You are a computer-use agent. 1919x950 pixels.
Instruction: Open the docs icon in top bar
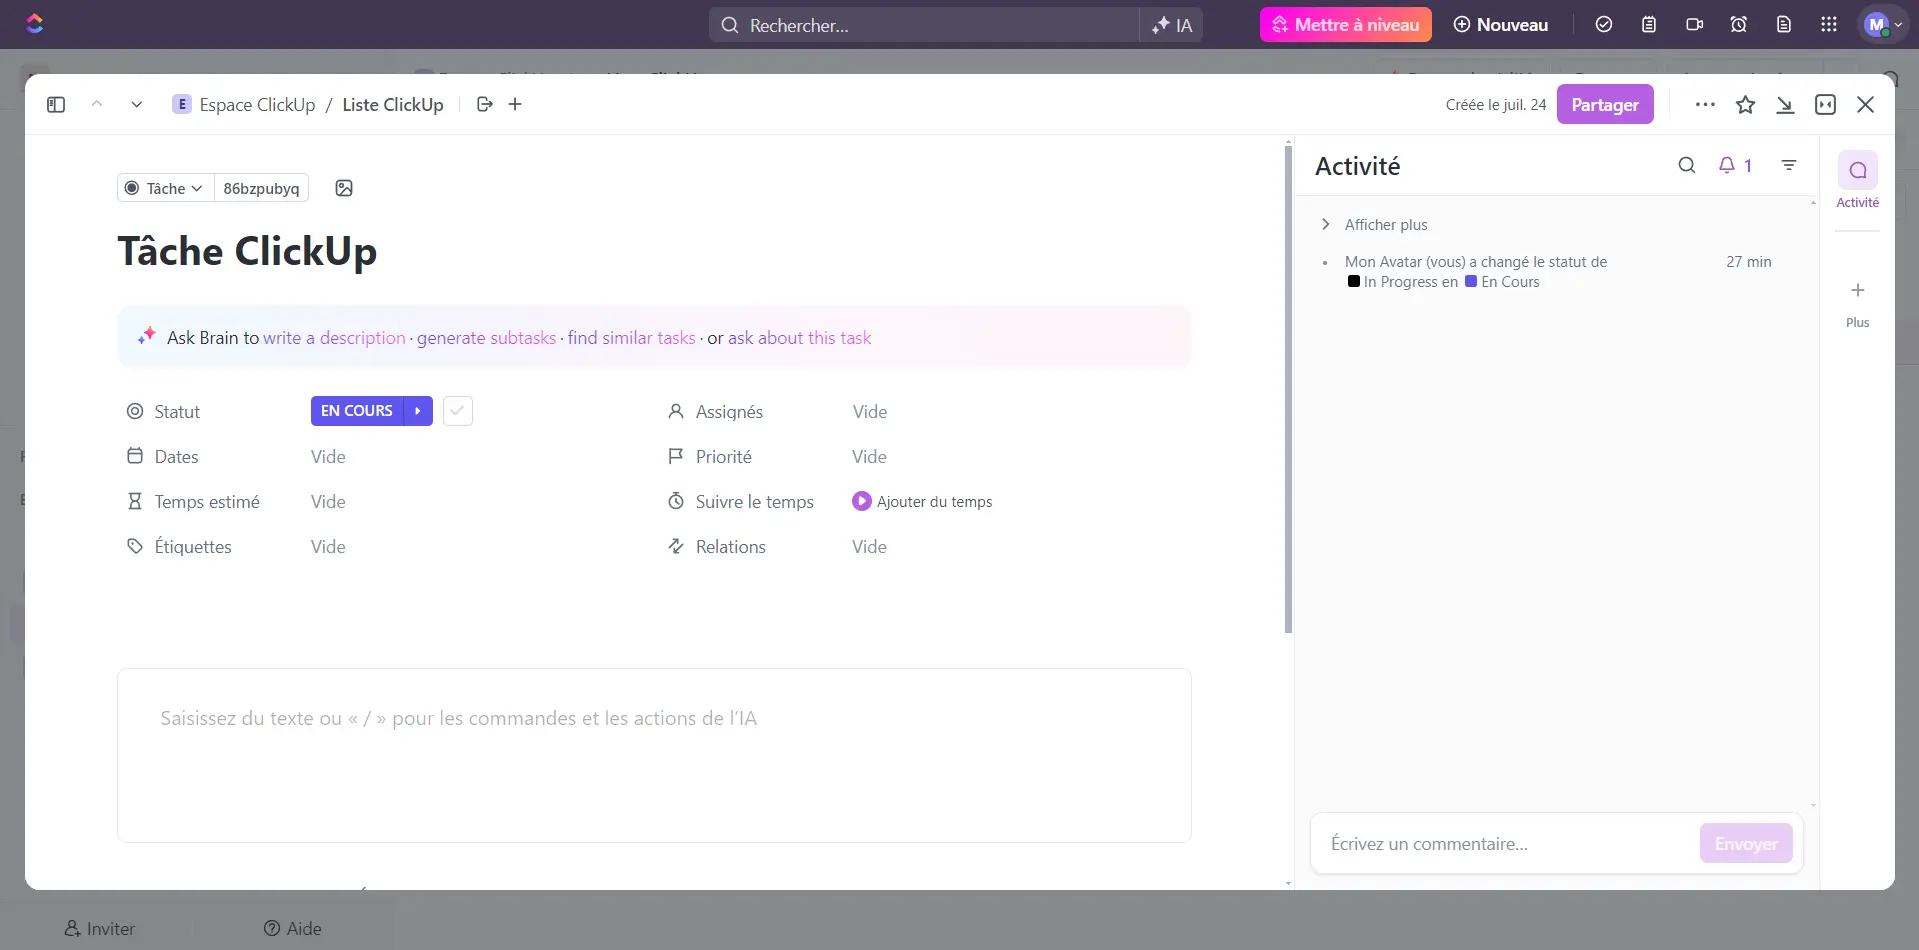[1784, 25]
